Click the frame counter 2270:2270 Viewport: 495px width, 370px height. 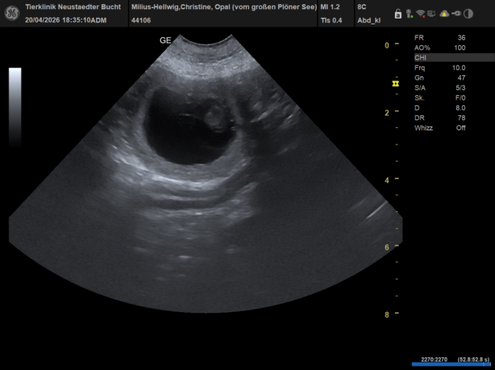click(434, 359)
